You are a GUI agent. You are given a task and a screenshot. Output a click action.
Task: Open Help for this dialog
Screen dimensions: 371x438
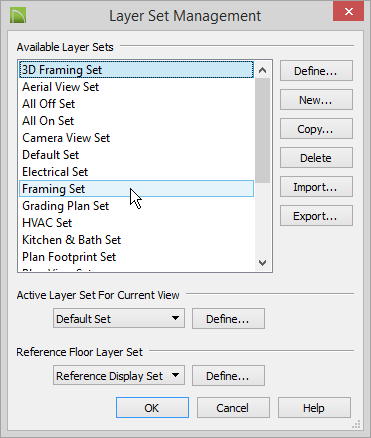click(314, 408)
